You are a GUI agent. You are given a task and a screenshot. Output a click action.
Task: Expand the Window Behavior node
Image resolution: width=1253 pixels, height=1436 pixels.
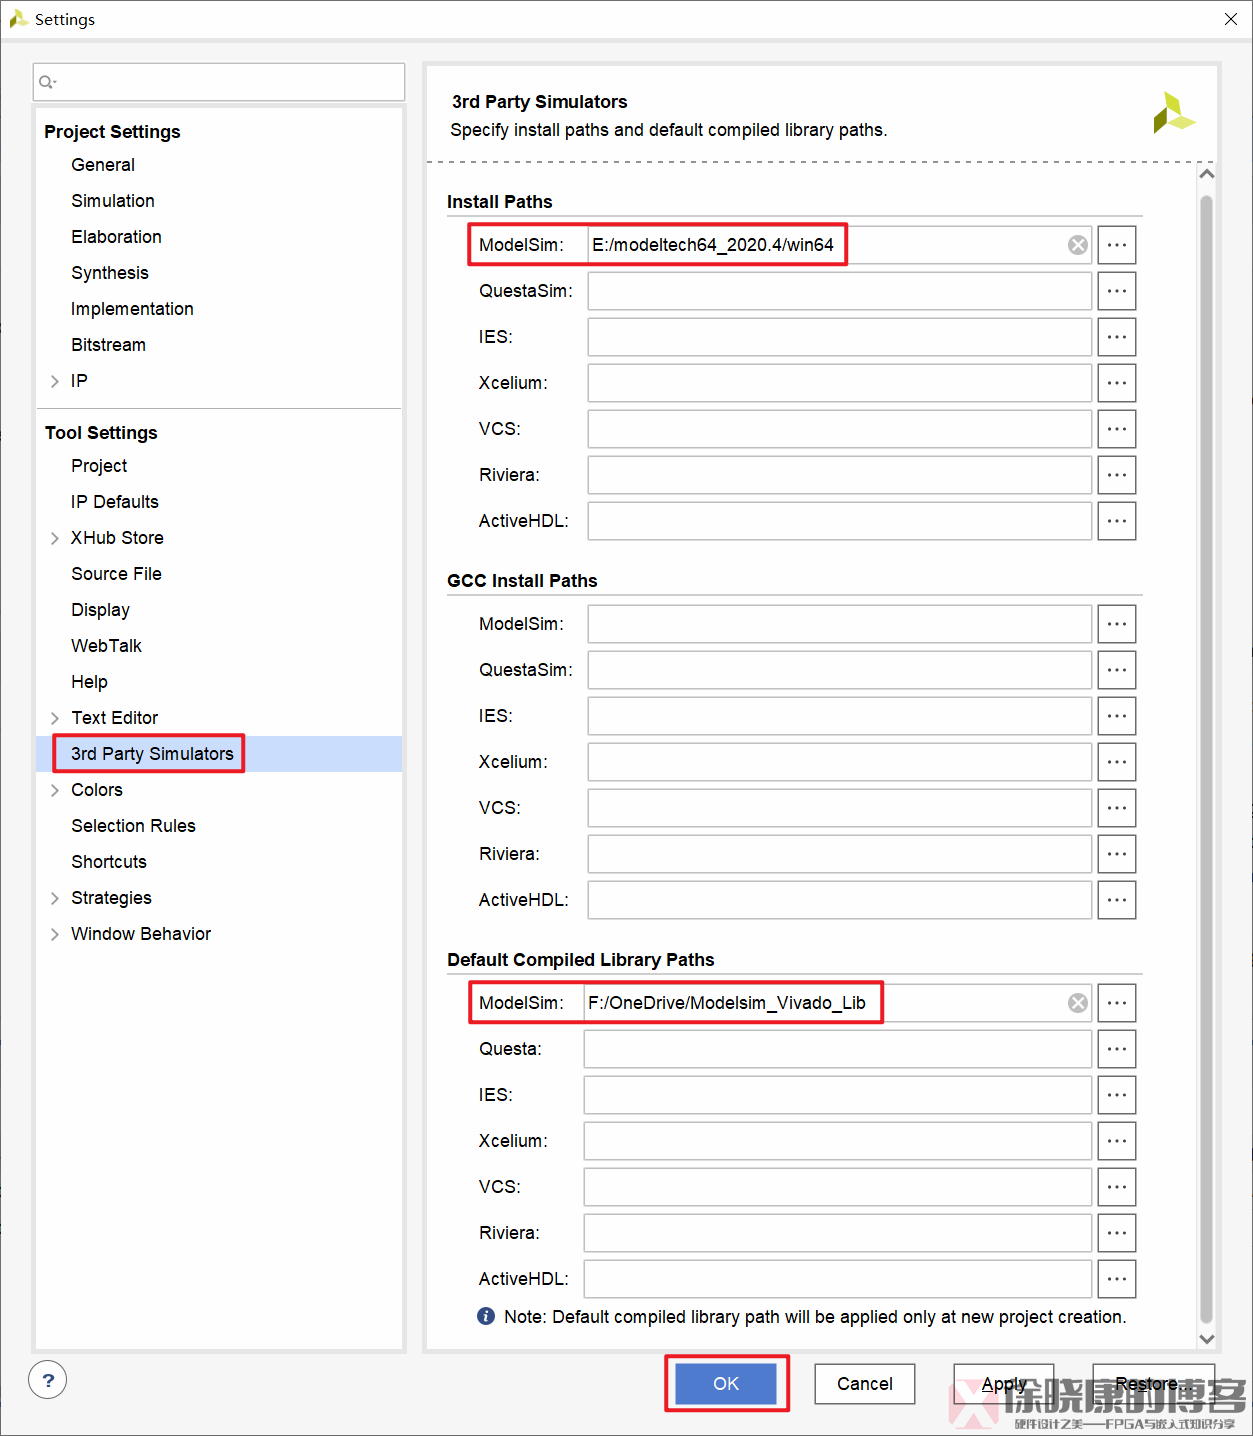[x=55, y=934]
